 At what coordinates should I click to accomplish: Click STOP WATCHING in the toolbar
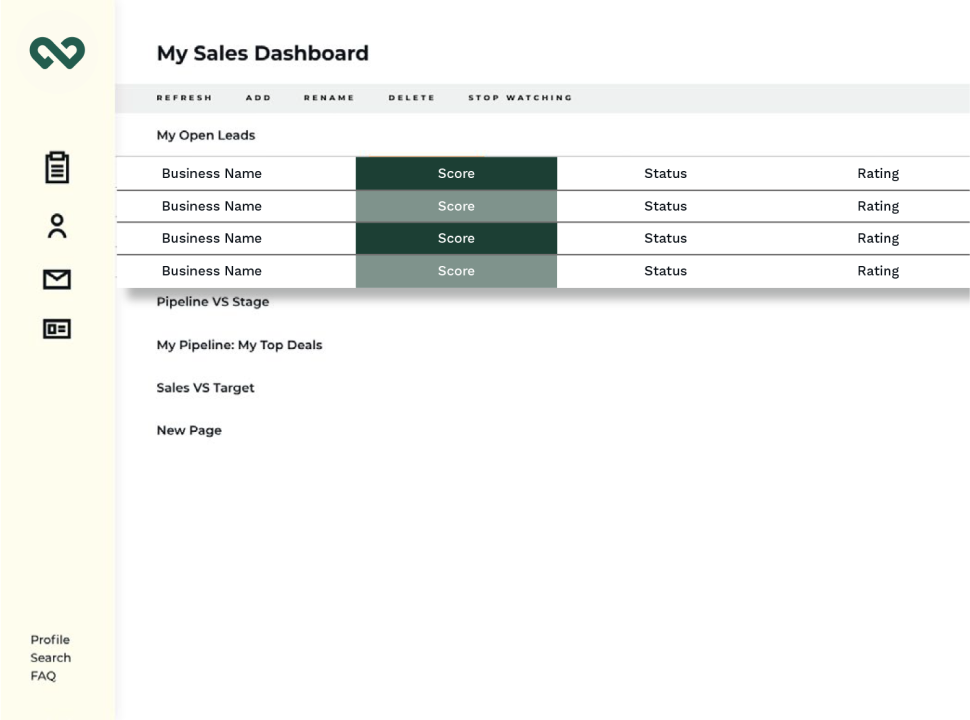tap(520, 98)
